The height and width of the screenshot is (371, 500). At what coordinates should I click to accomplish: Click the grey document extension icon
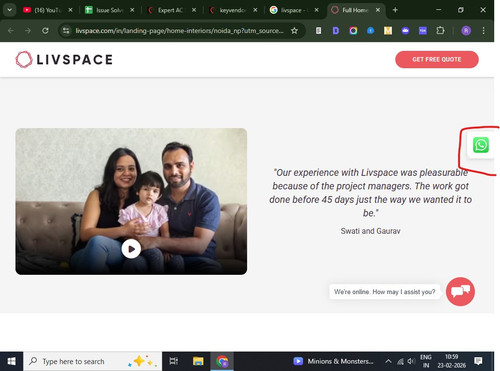click(318, 31)
